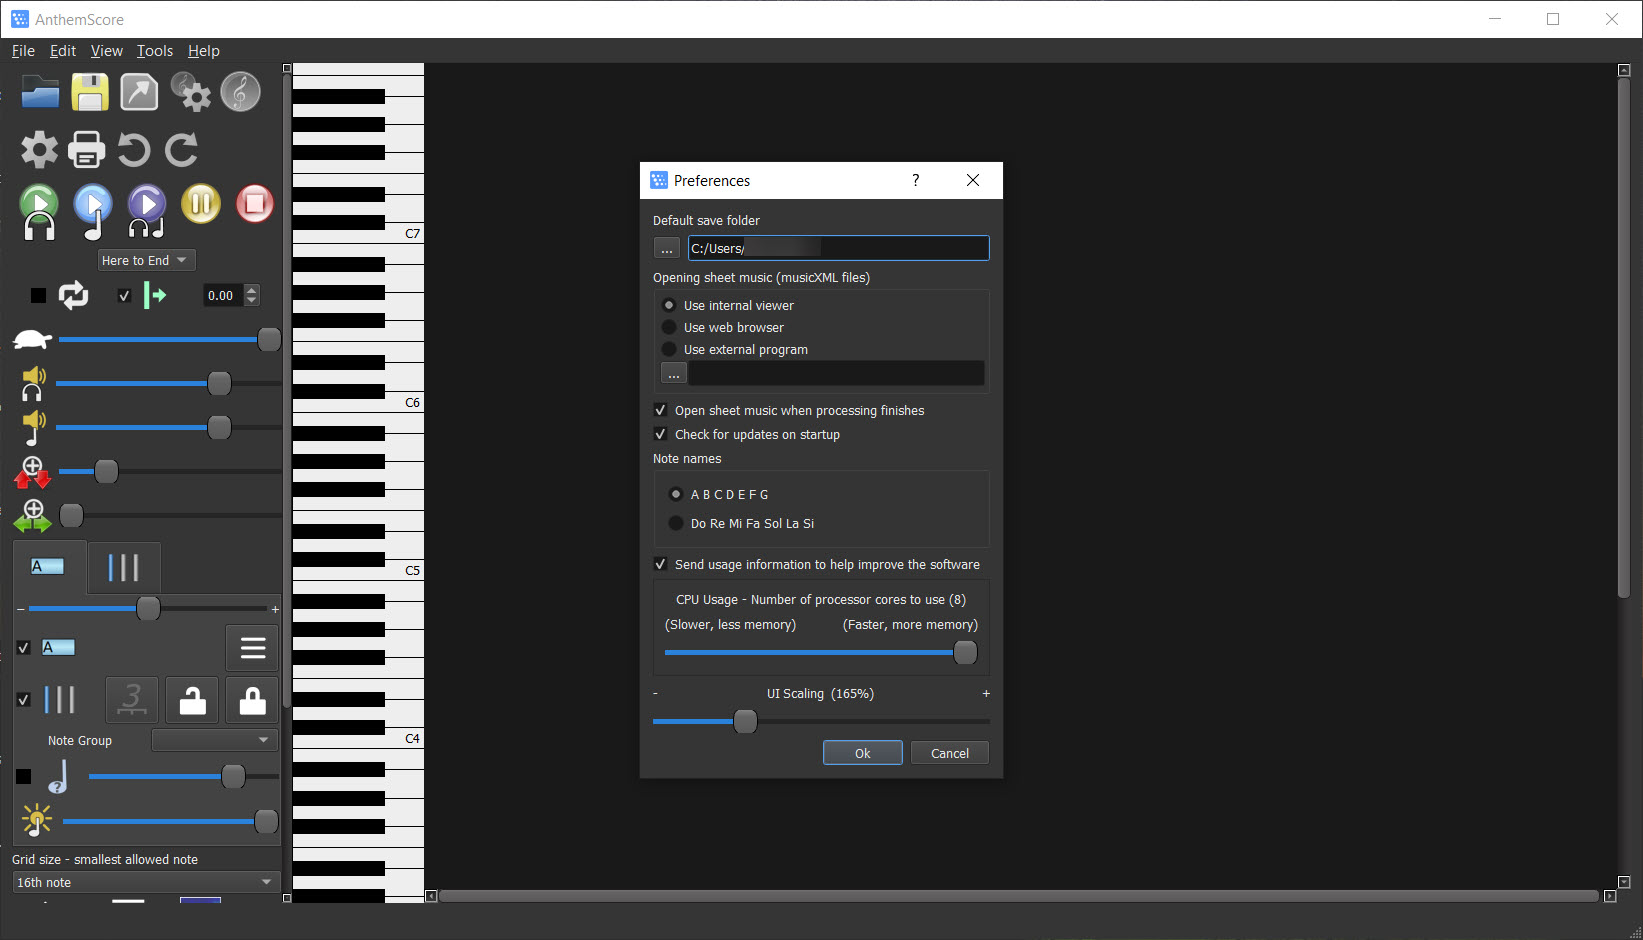The height and width of the screenshot is (940, 1643).
Task: Open the File menu
Action: (x=23, y=51)
